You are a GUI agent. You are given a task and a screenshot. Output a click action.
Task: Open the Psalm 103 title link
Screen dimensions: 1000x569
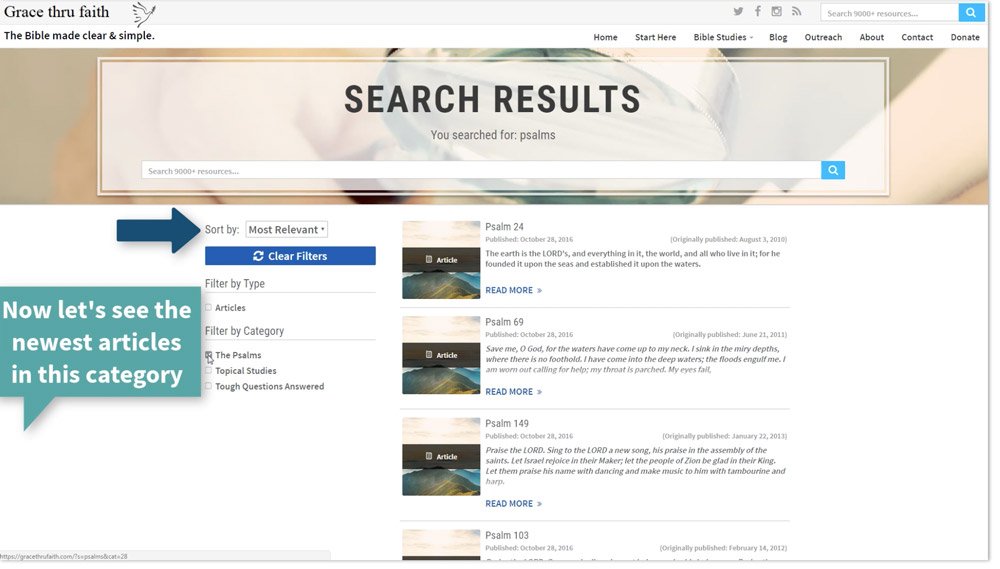(x=507, y=535)
